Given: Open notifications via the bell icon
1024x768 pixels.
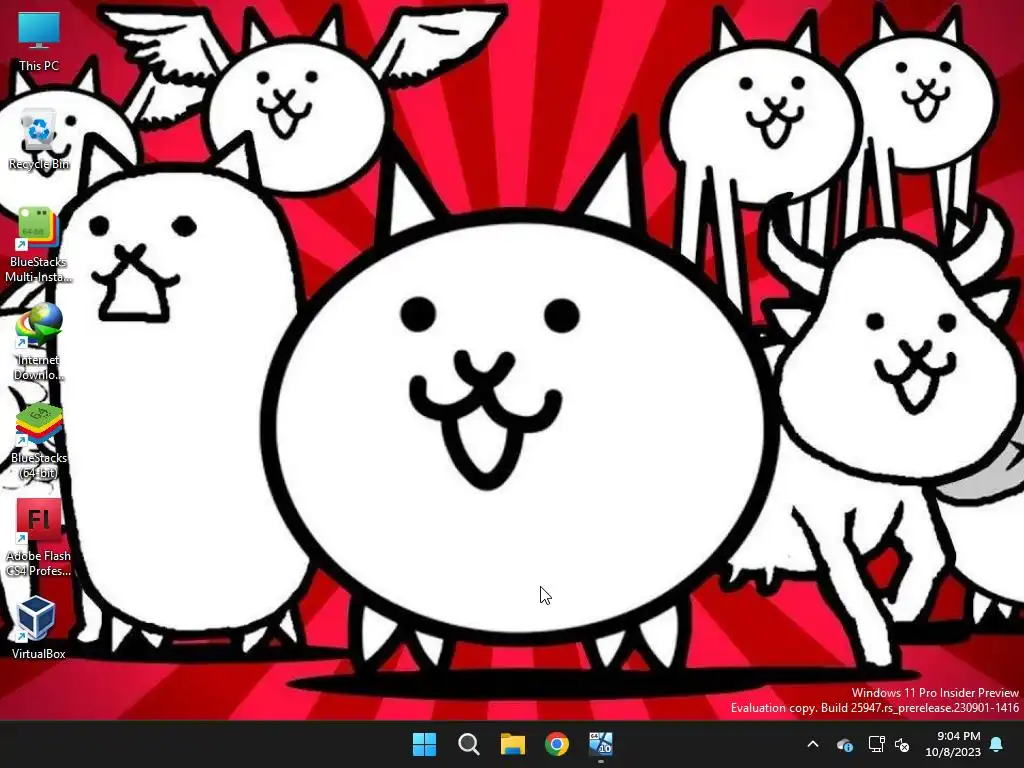Looking at the screenshot, I should [x=997, y=744].
